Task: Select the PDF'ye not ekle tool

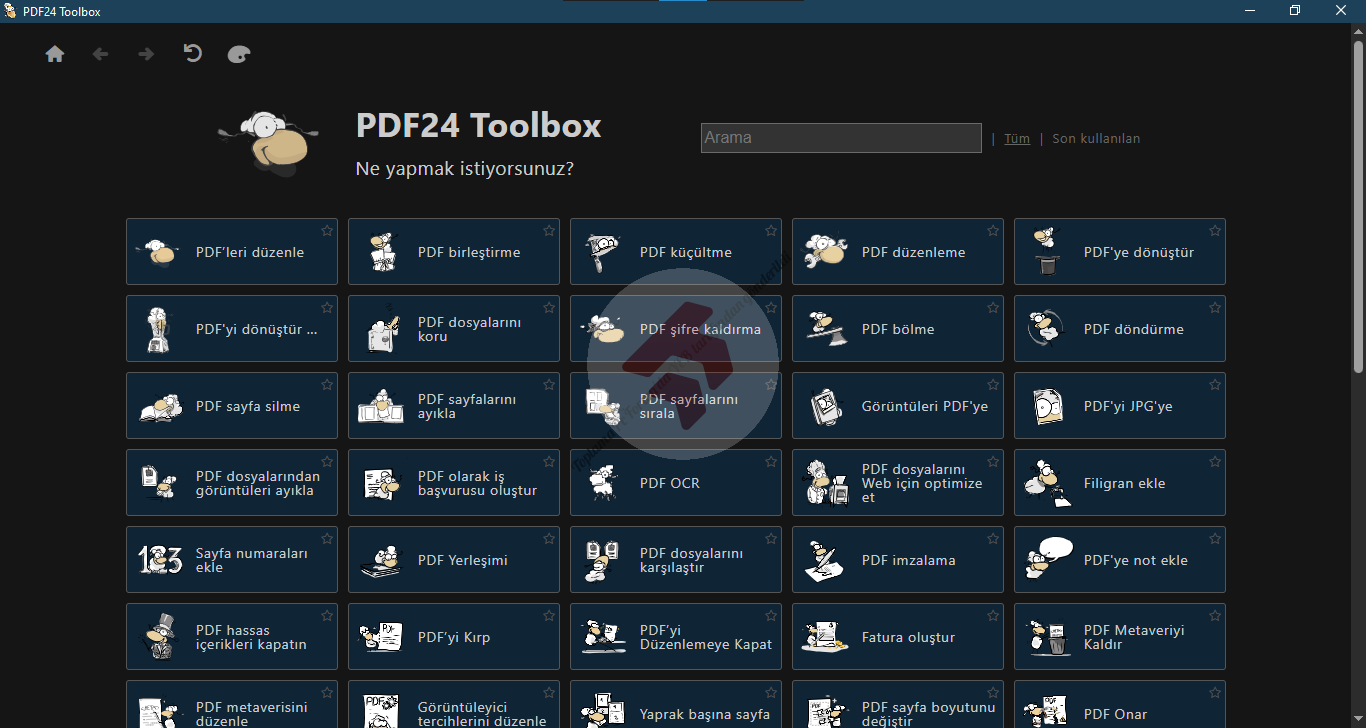Action: (x=1120, y=560)
